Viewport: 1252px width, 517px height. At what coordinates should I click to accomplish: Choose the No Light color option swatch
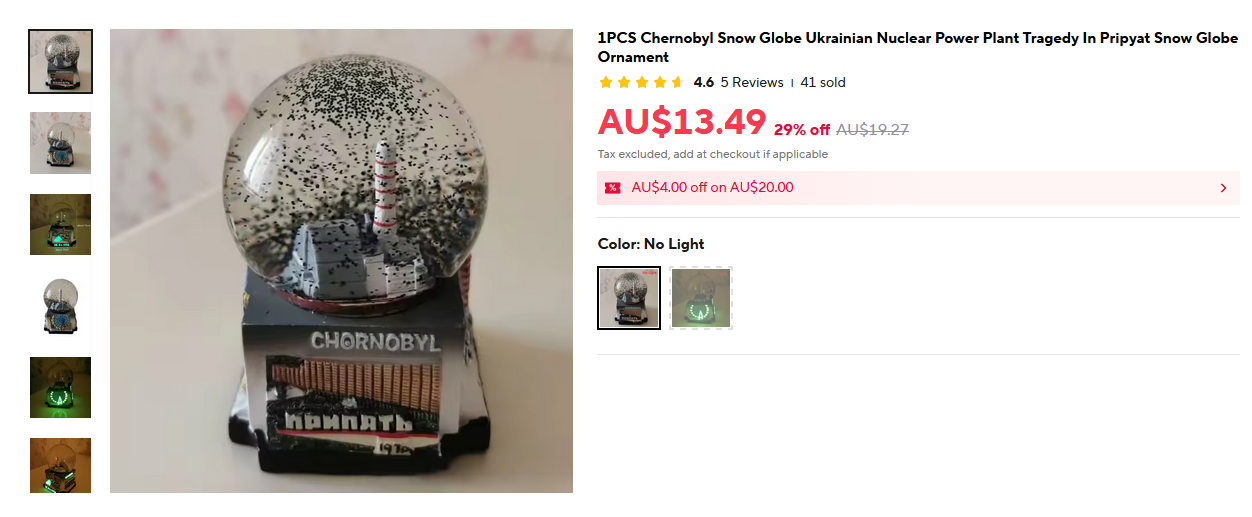click(x=629, y=298)
